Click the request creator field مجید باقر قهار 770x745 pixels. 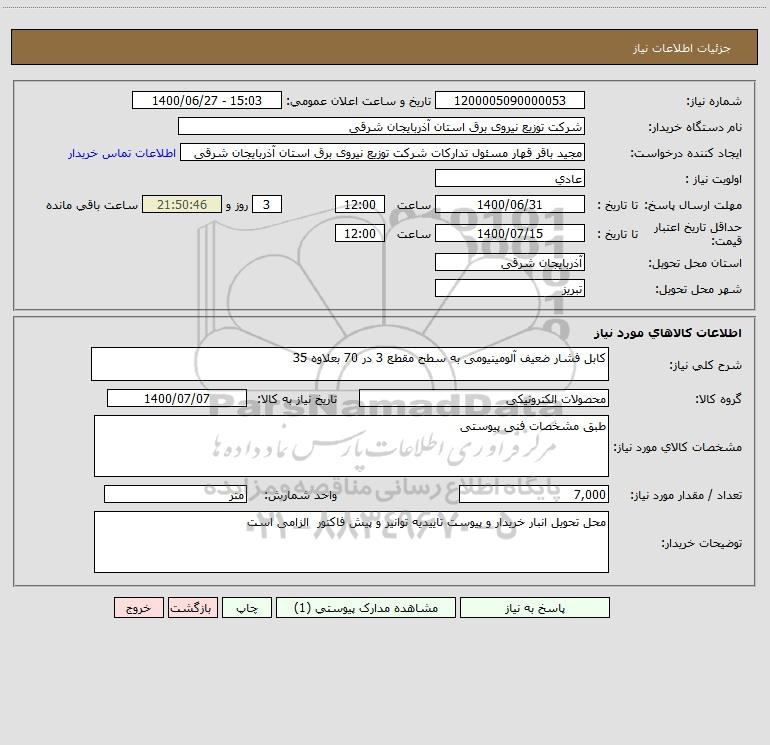coord(383,152)
